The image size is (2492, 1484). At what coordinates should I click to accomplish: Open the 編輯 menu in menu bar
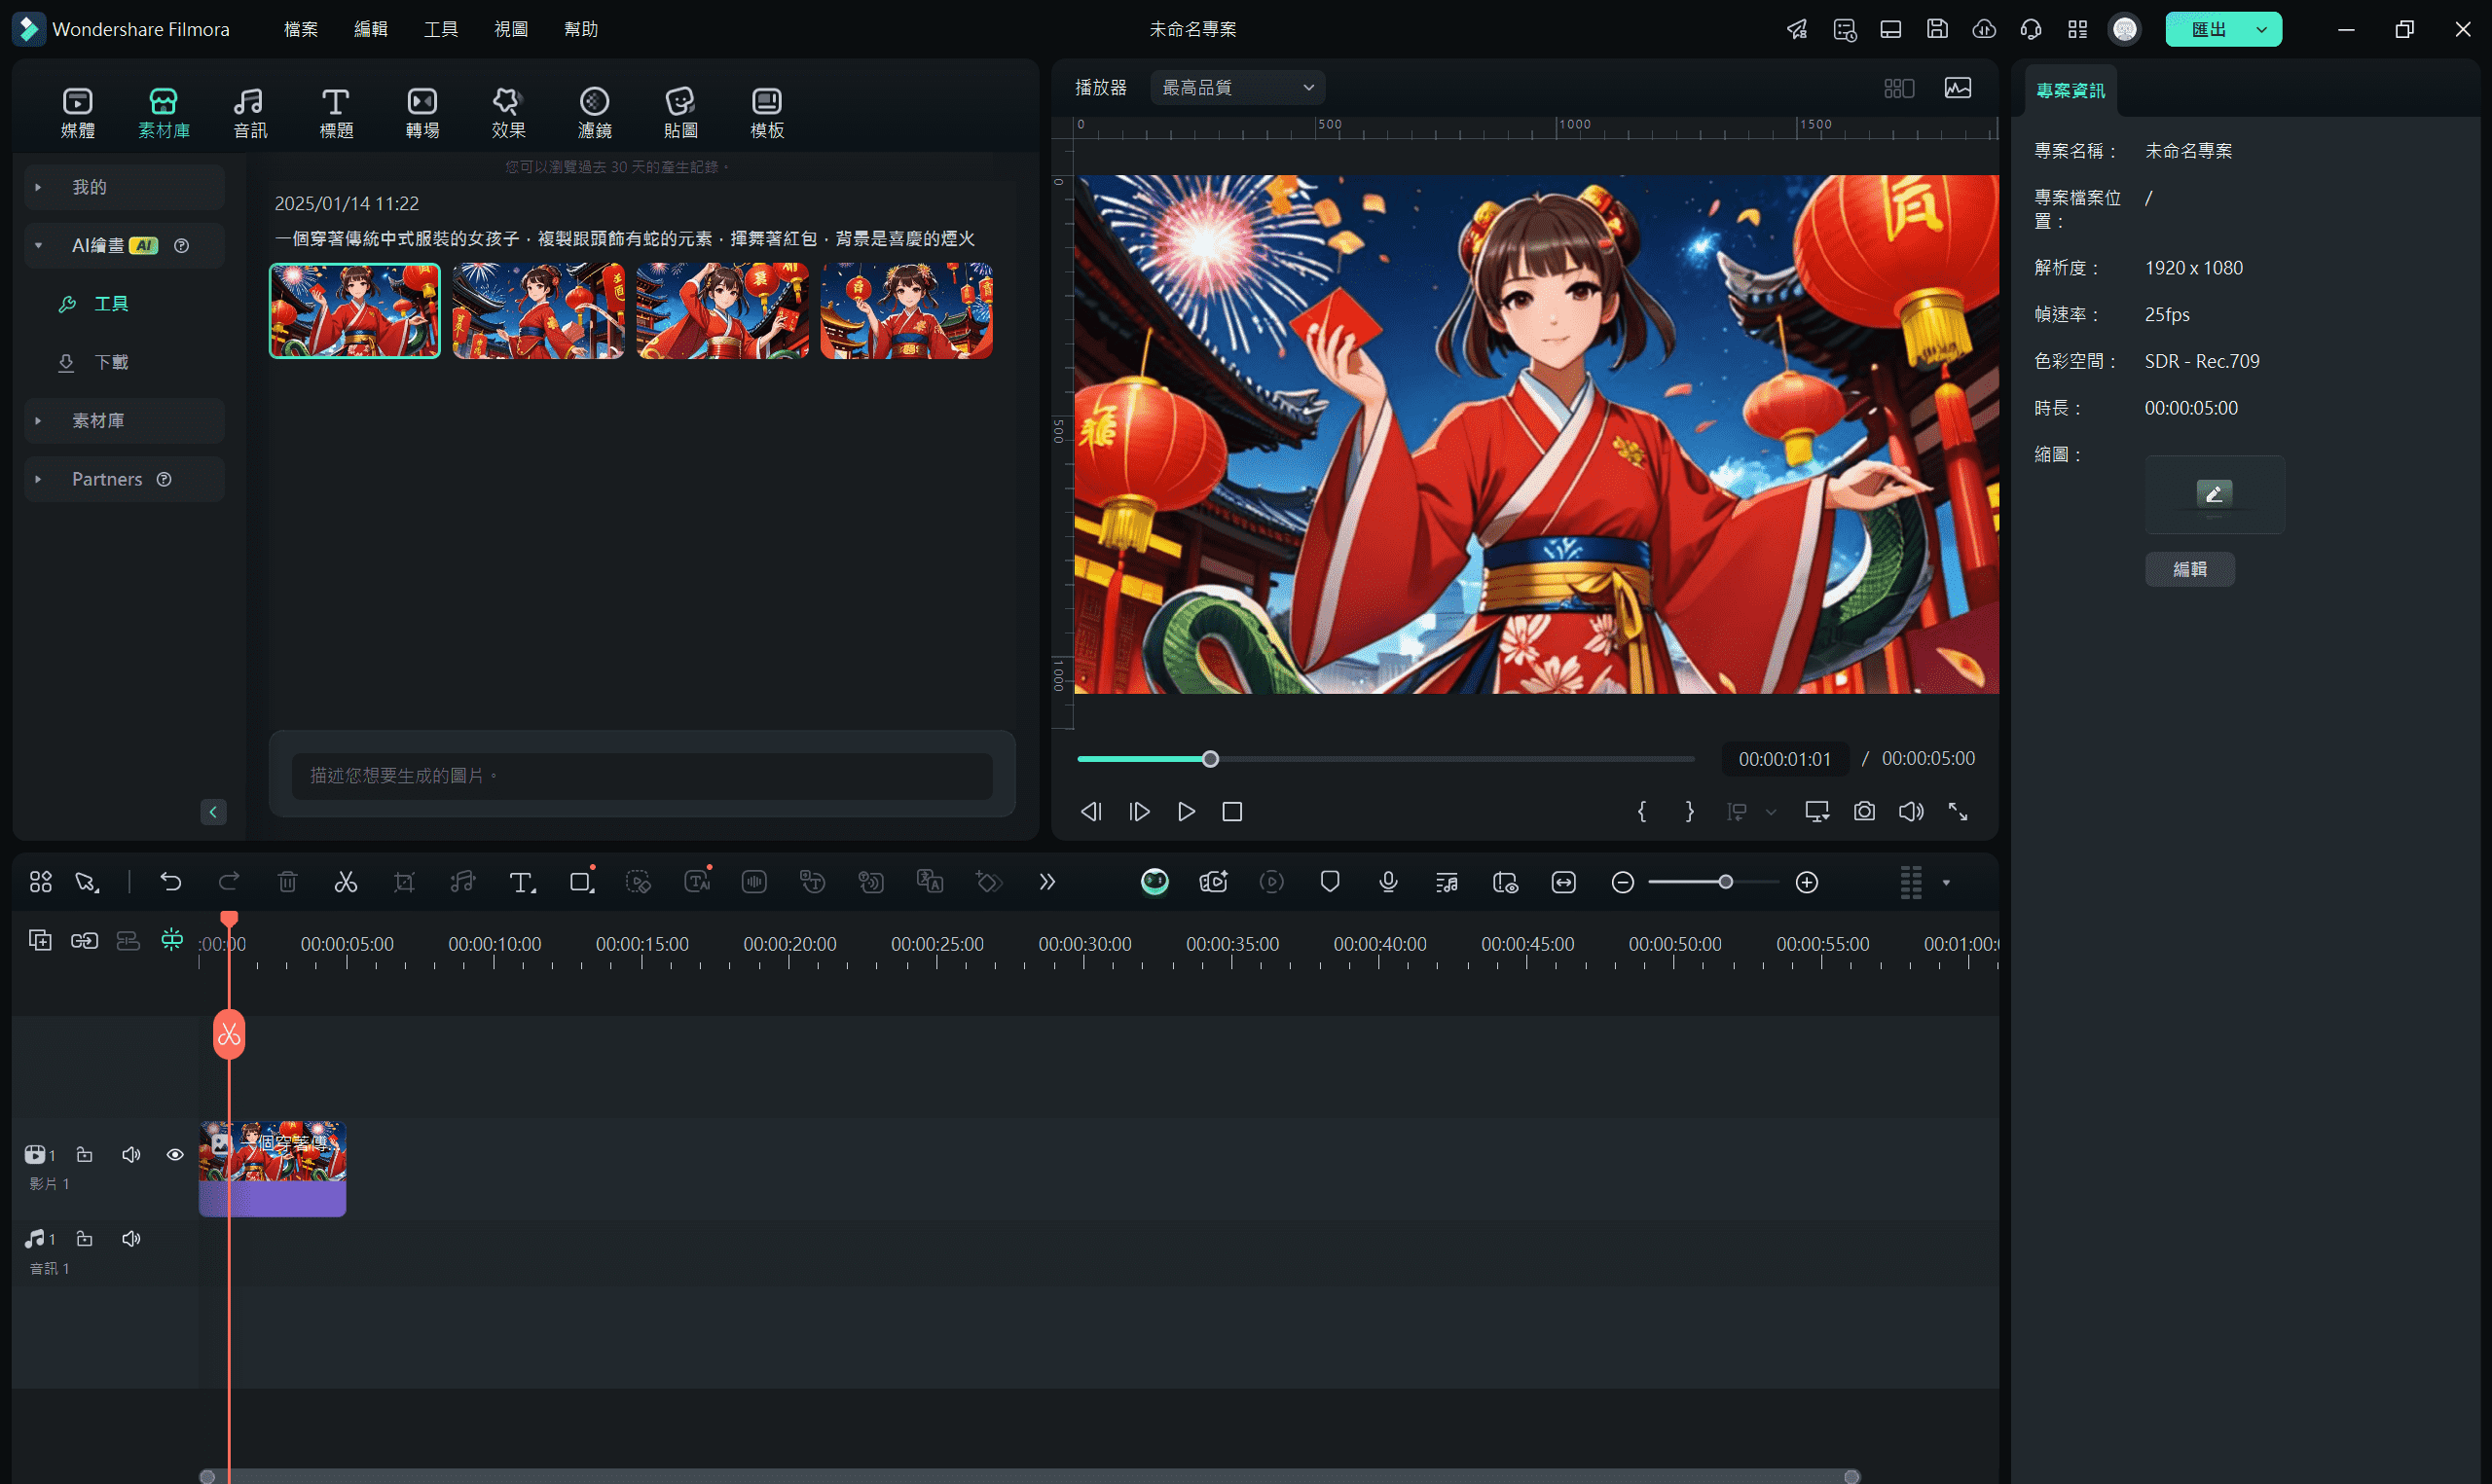click(x=370, y=29)
